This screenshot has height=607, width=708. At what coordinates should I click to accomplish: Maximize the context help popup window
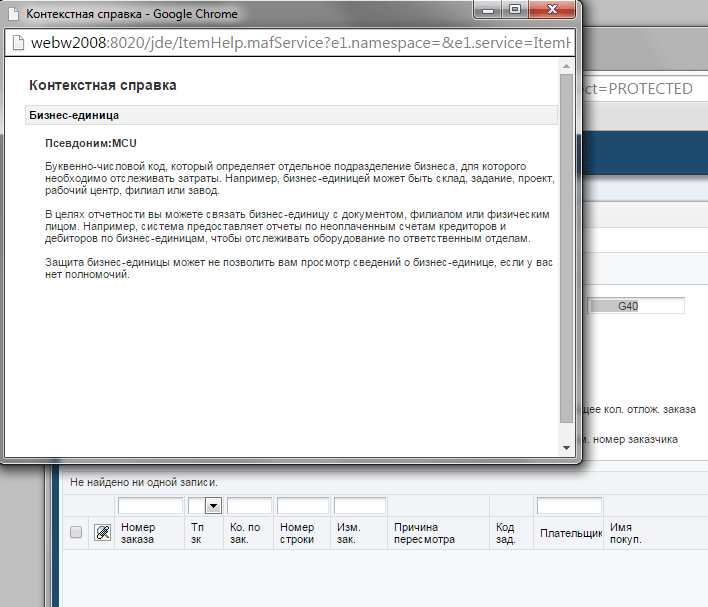[516, 14]
